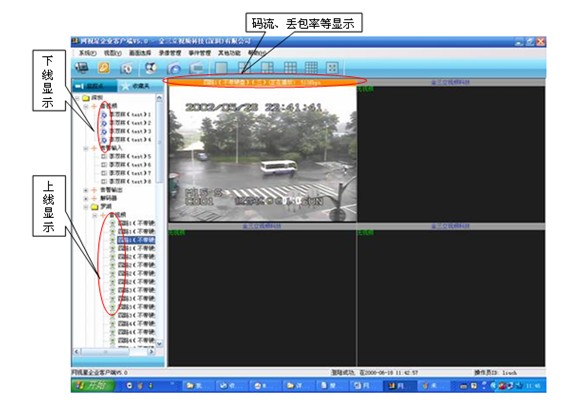Click the first monitor-and-camera toolbar icon

click(x=81, y=68)
